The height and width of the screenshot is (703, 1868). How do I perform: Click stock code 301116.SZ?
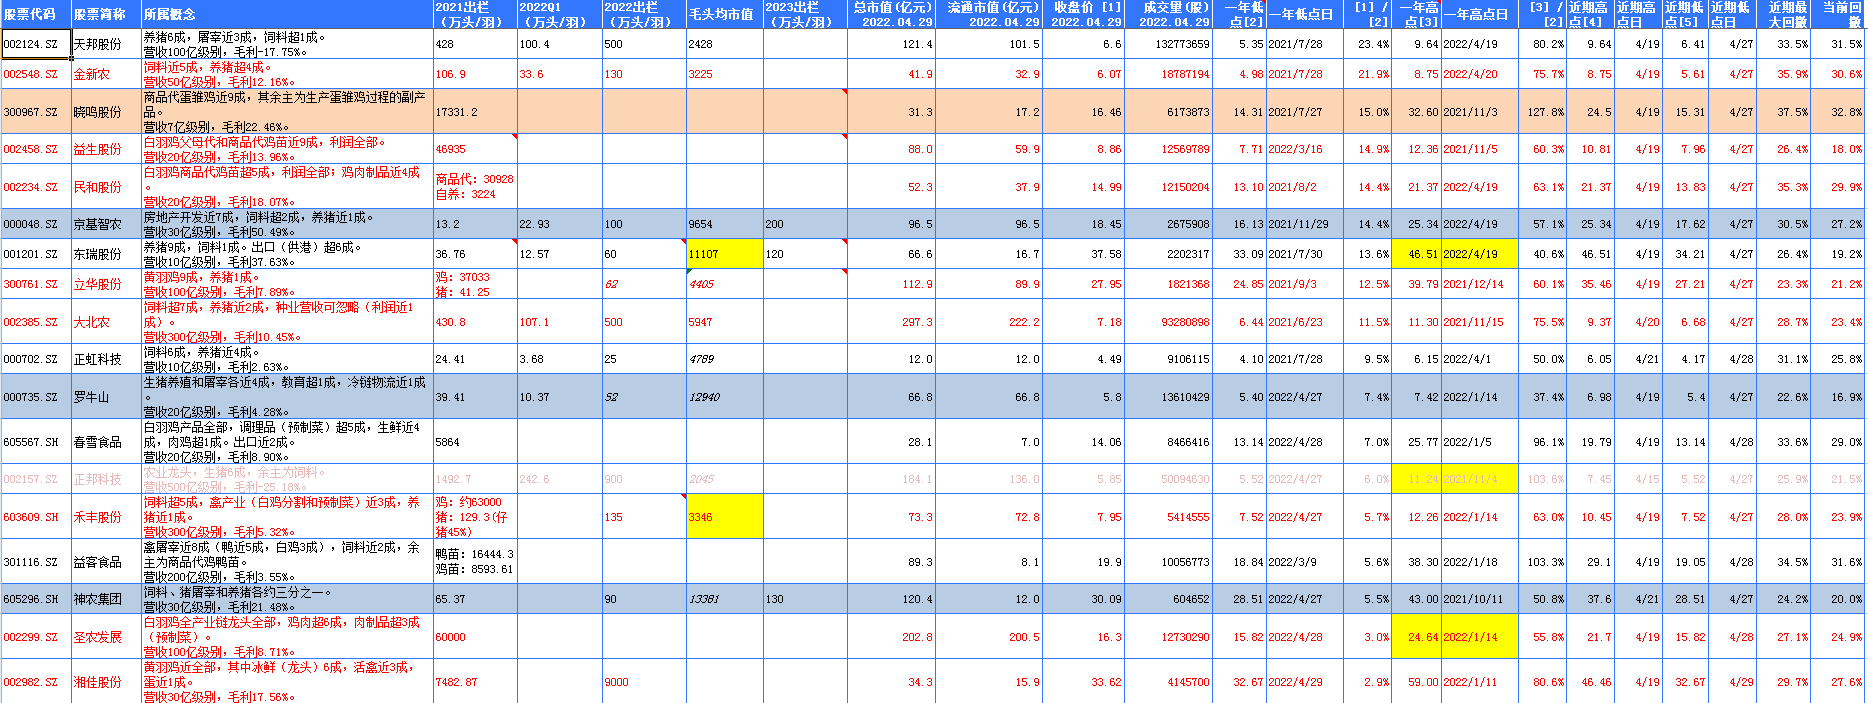(x=36, y=562)
